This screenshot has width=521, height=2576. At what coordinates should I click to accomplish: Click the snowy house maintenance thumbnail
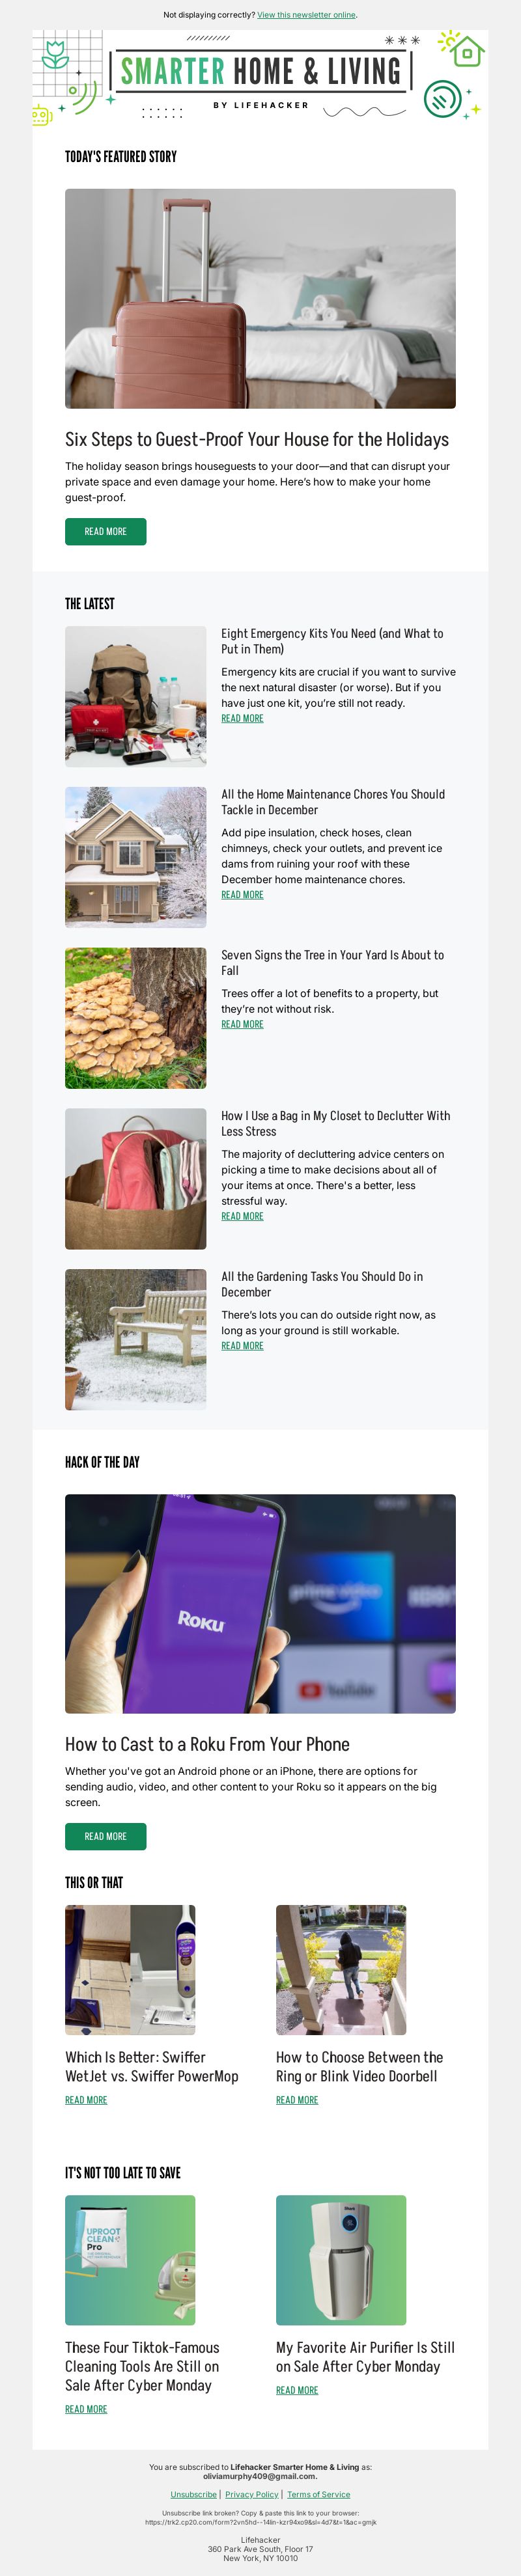pos(136,857)
